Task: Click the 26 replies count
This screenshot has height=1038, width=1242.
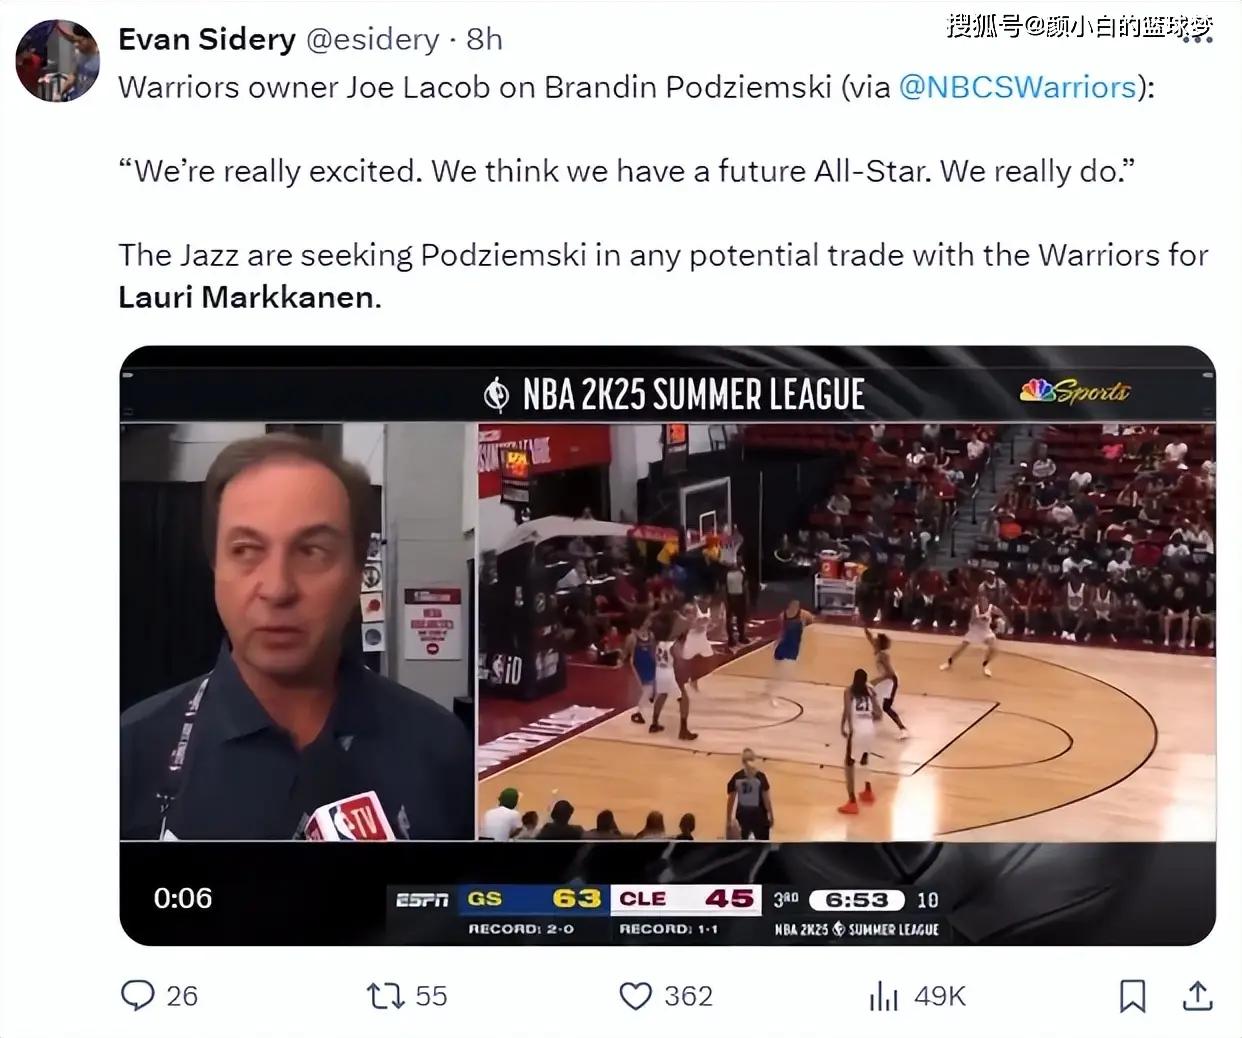Action: click(182, 996)
